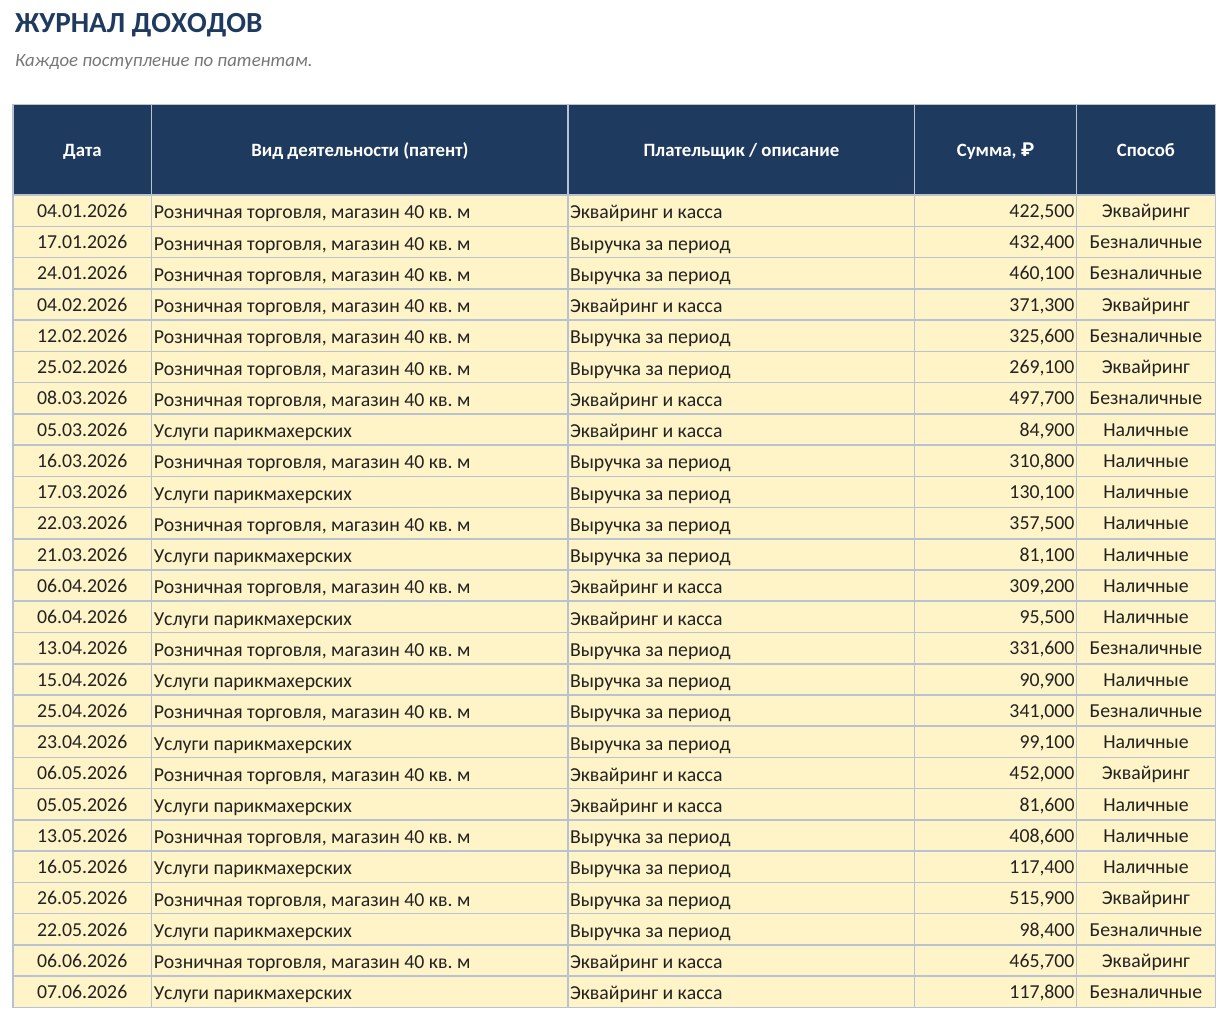Select the amount 309,200

[995, 586]
